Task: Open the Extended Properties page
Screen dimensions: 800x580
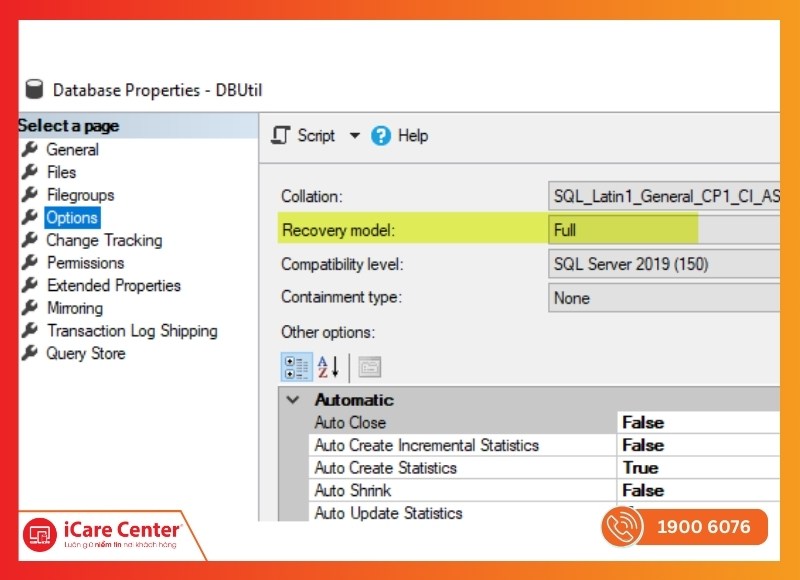Action: click(x=114, y=285)
